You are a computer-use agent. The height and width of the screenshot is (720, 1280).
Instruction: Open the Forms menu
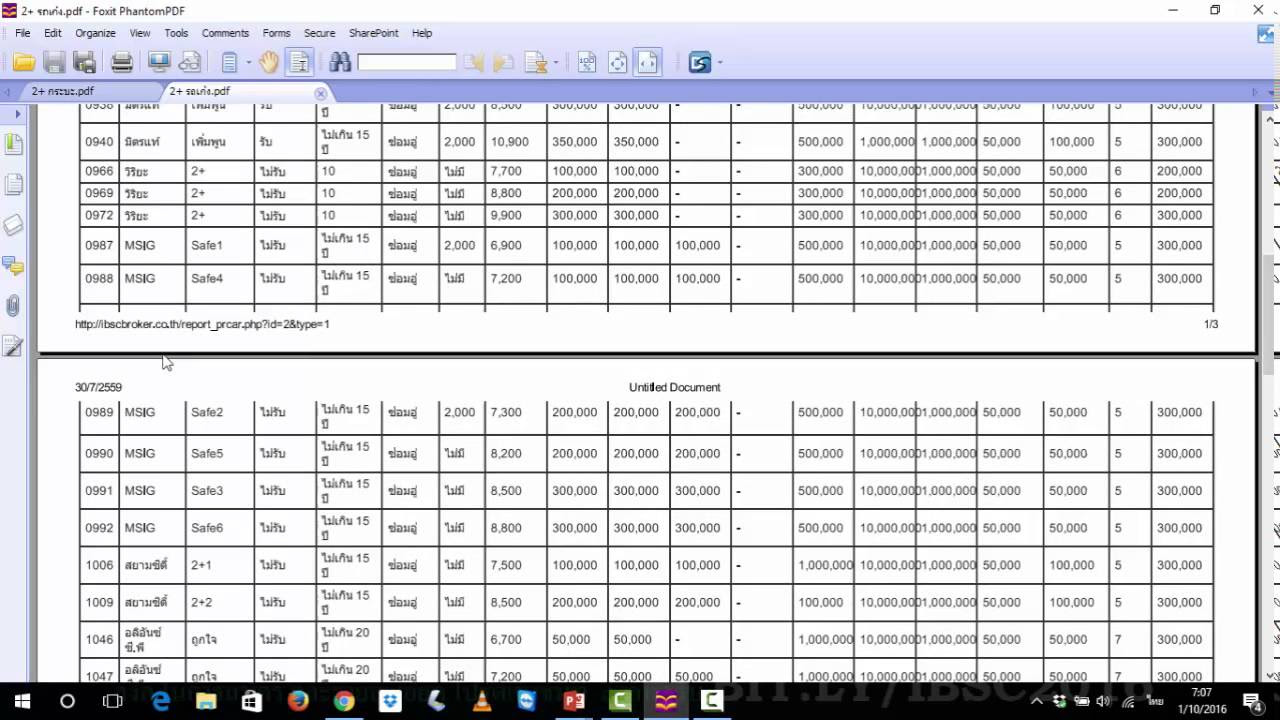pyautogui.click(x=276, y=33)
